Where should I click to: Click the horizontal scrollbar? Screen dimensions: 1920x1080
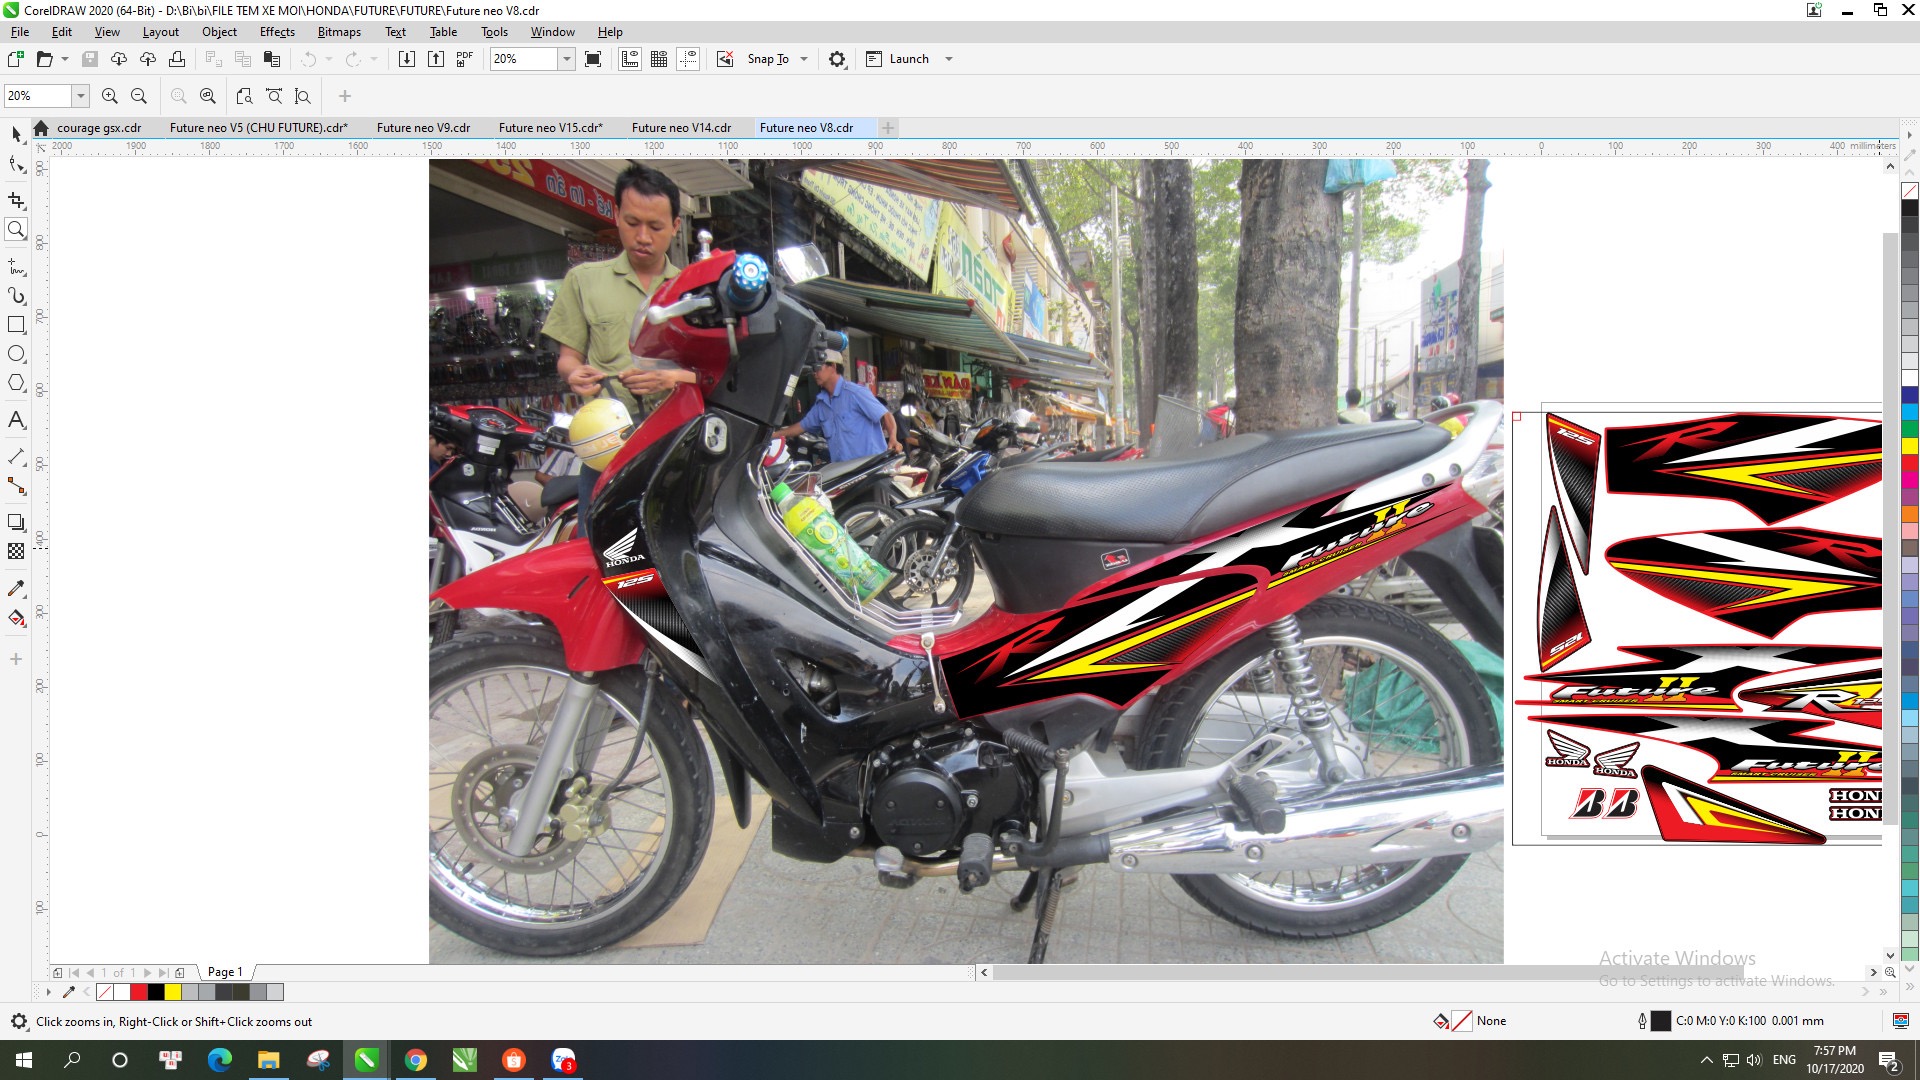point(1369,972)
